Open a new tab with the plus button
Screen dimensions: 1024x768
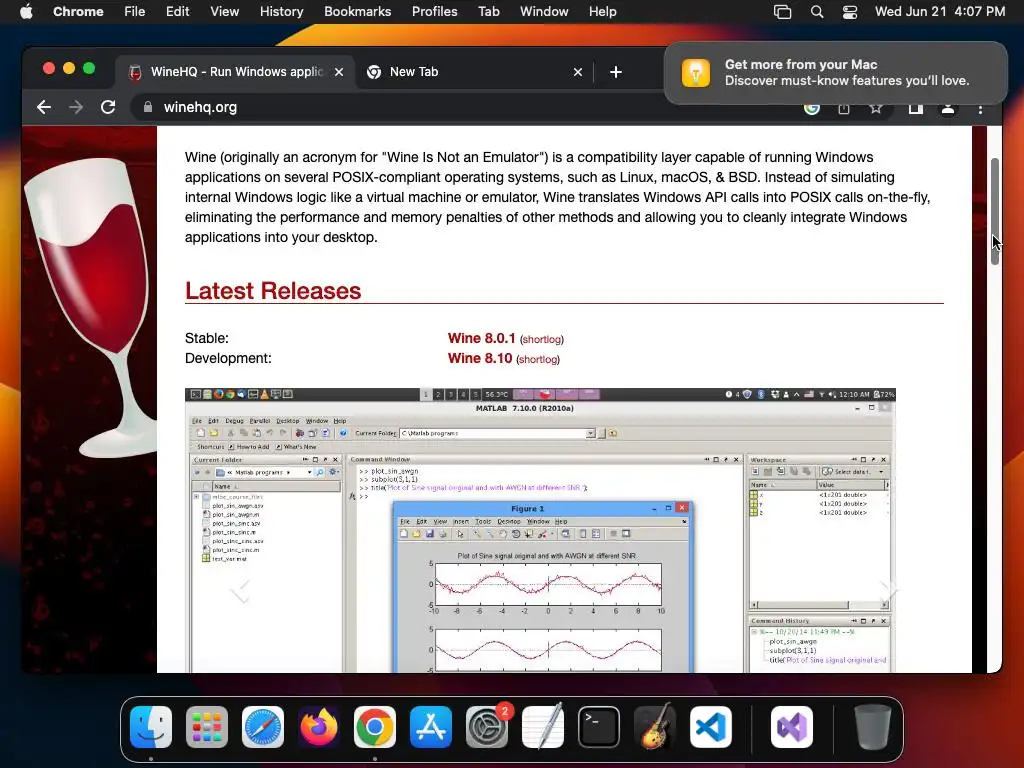[x=615, y=72]
